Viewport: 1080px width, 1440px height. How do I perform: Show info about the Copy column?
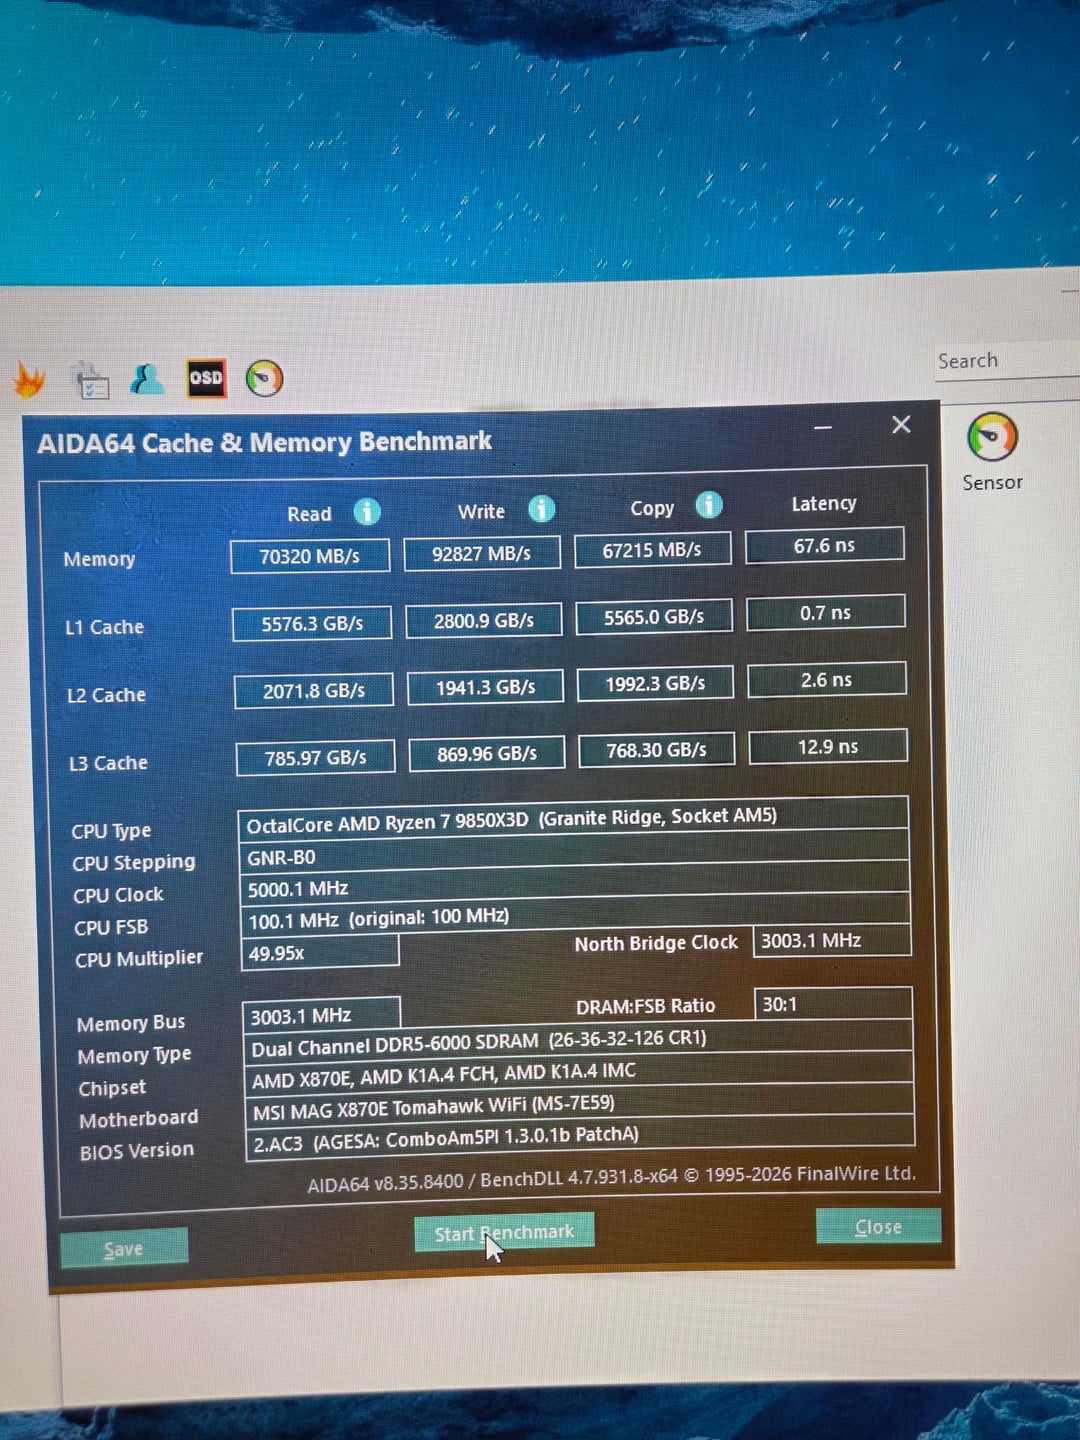coord(709,505)
